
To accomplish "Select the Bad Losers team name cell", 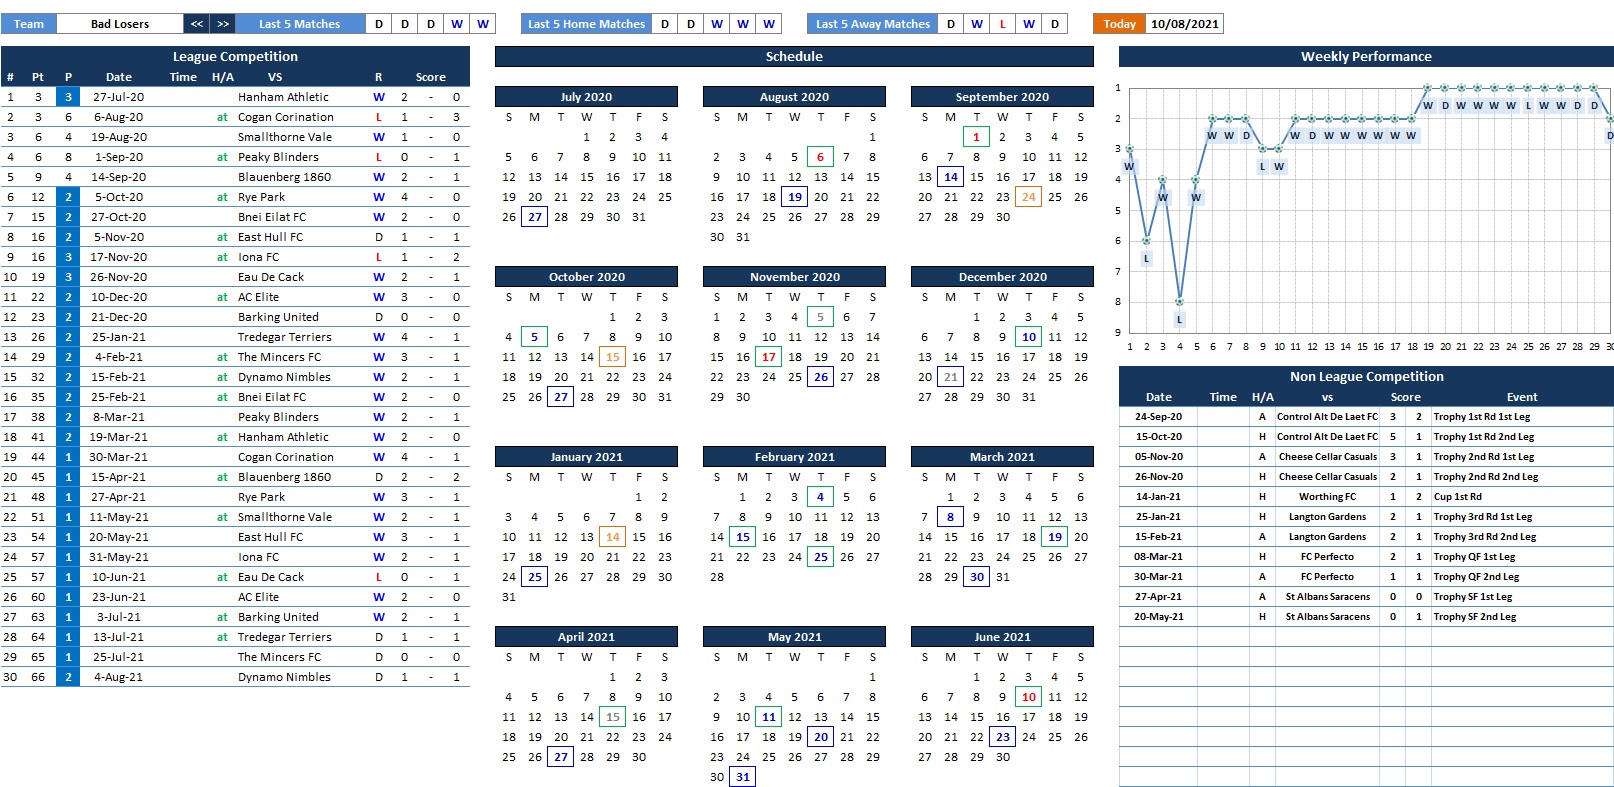I will 120,24.
